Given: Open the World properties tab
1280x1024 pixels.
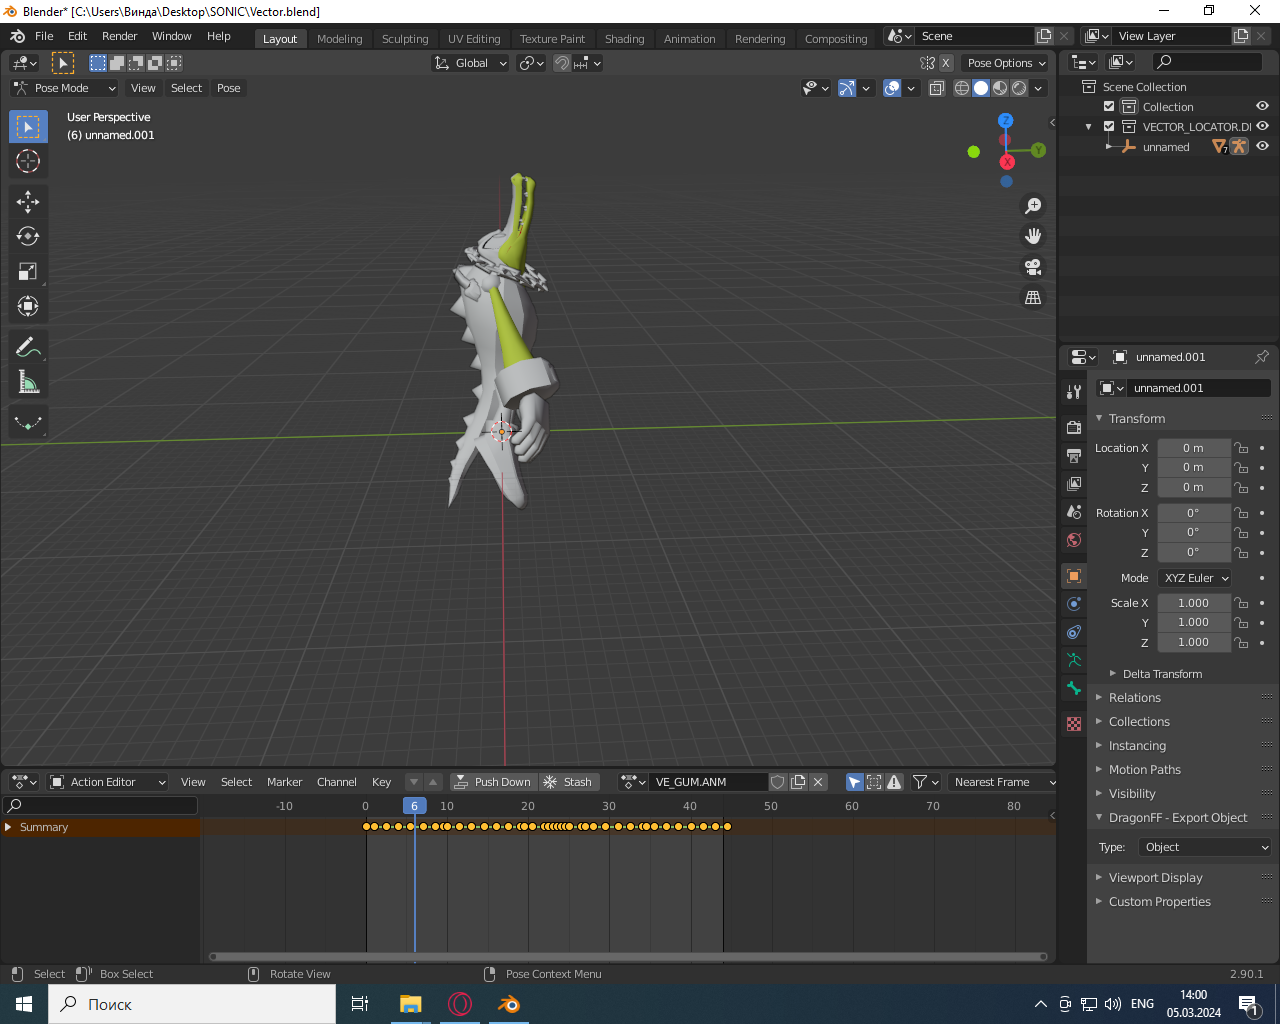Looking at the screenshot, I should pos(1074,540).
